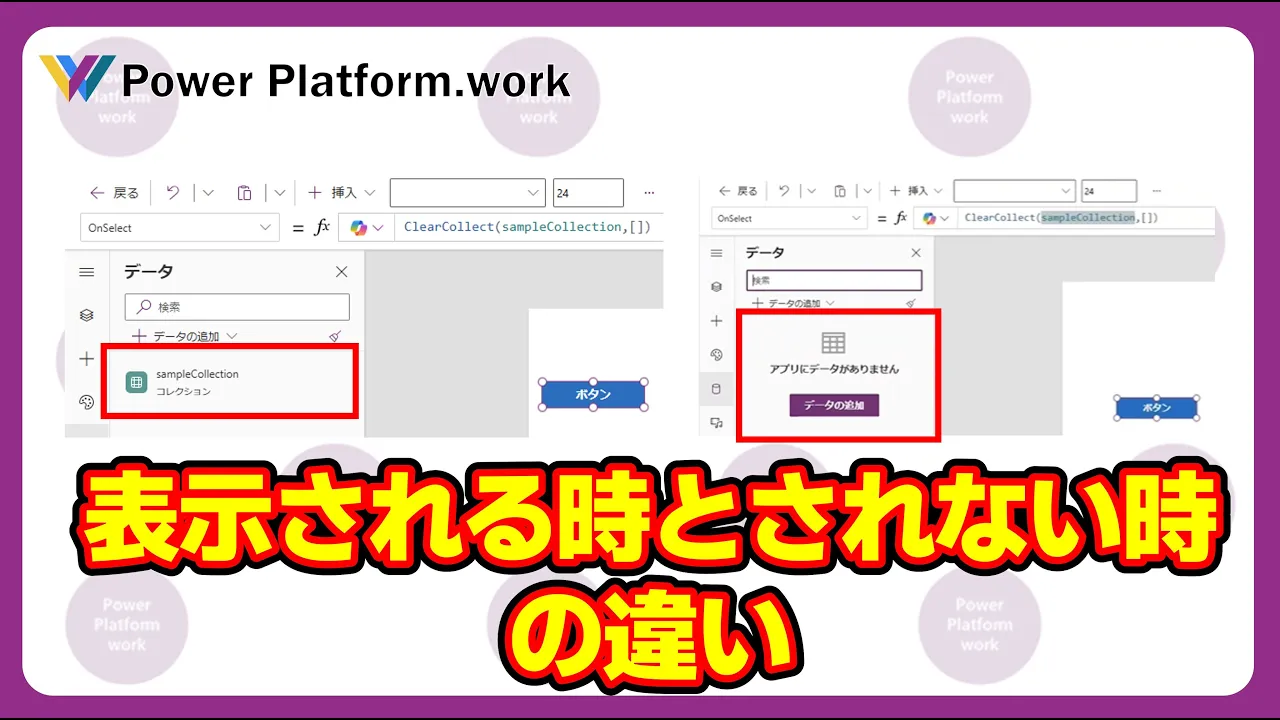Click the green sampleCollection table icon
This screenshot has height=720, width=1280.
[x=136, y=382]
